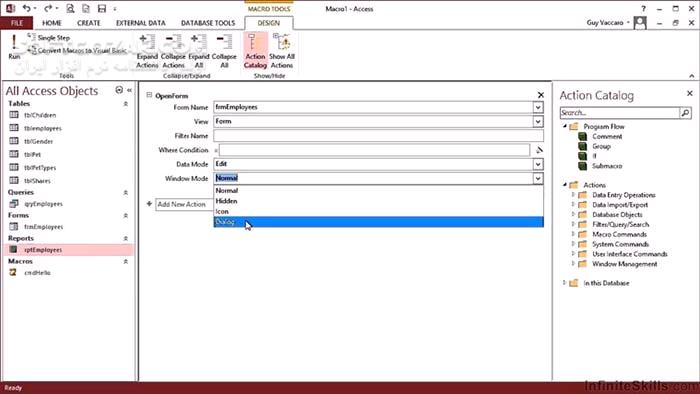The width and height of the screenshot is (700, 394).
Task: Open Access Help question mark
Action: 643,9
